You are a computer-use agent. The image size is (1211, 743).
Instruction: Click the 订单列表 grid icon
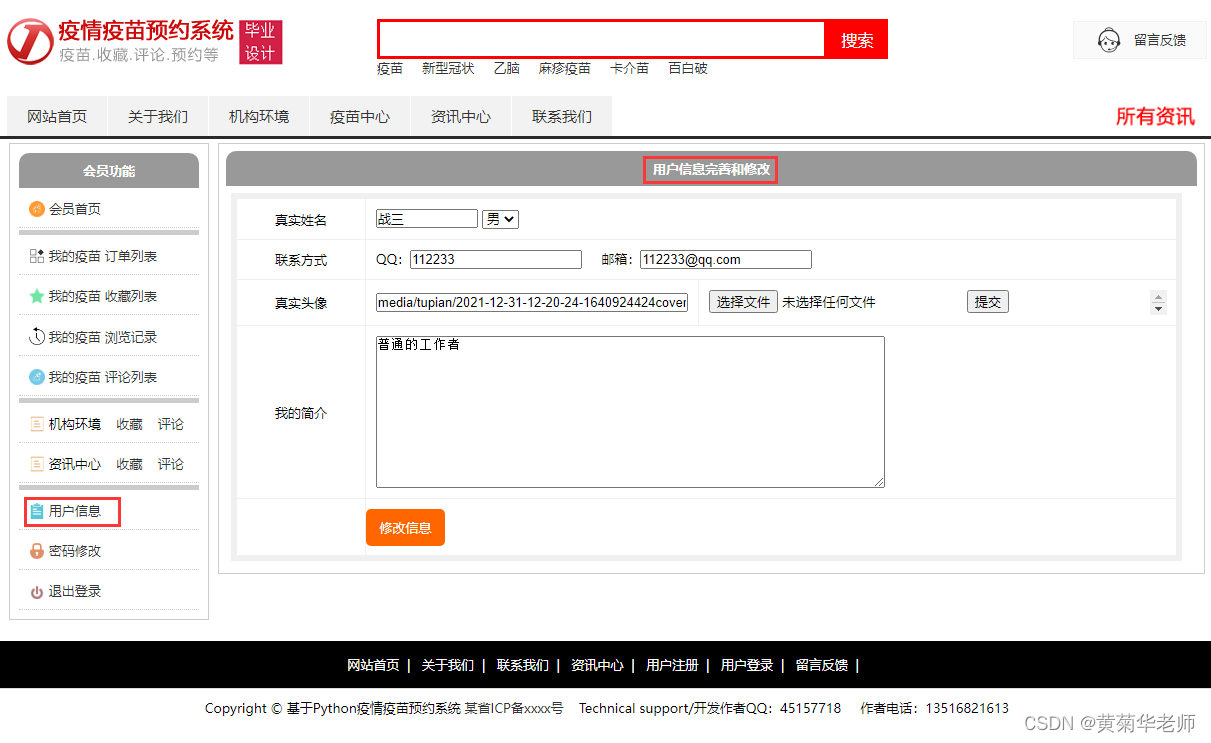point(37,256)
